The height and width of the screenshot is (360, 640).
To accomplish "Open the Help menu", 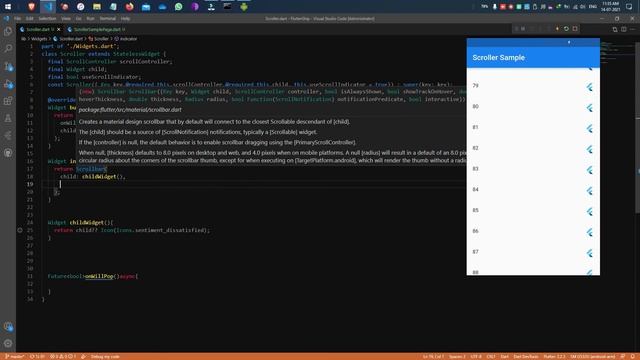I will (125, 19).
